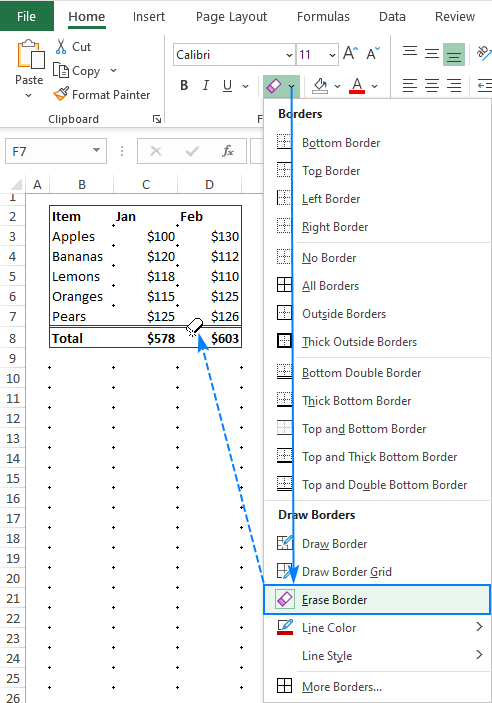Open Paste options dropdown arrow
Image resolution: width=492 pixels, height=703 pixels.
tap(29, 95)
